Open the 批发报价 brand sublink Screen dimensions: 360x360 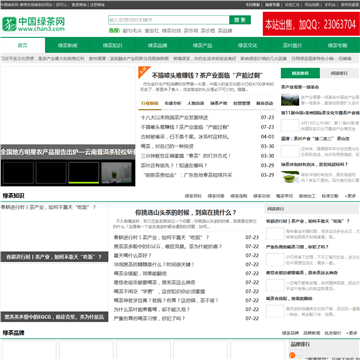point(333,333)
